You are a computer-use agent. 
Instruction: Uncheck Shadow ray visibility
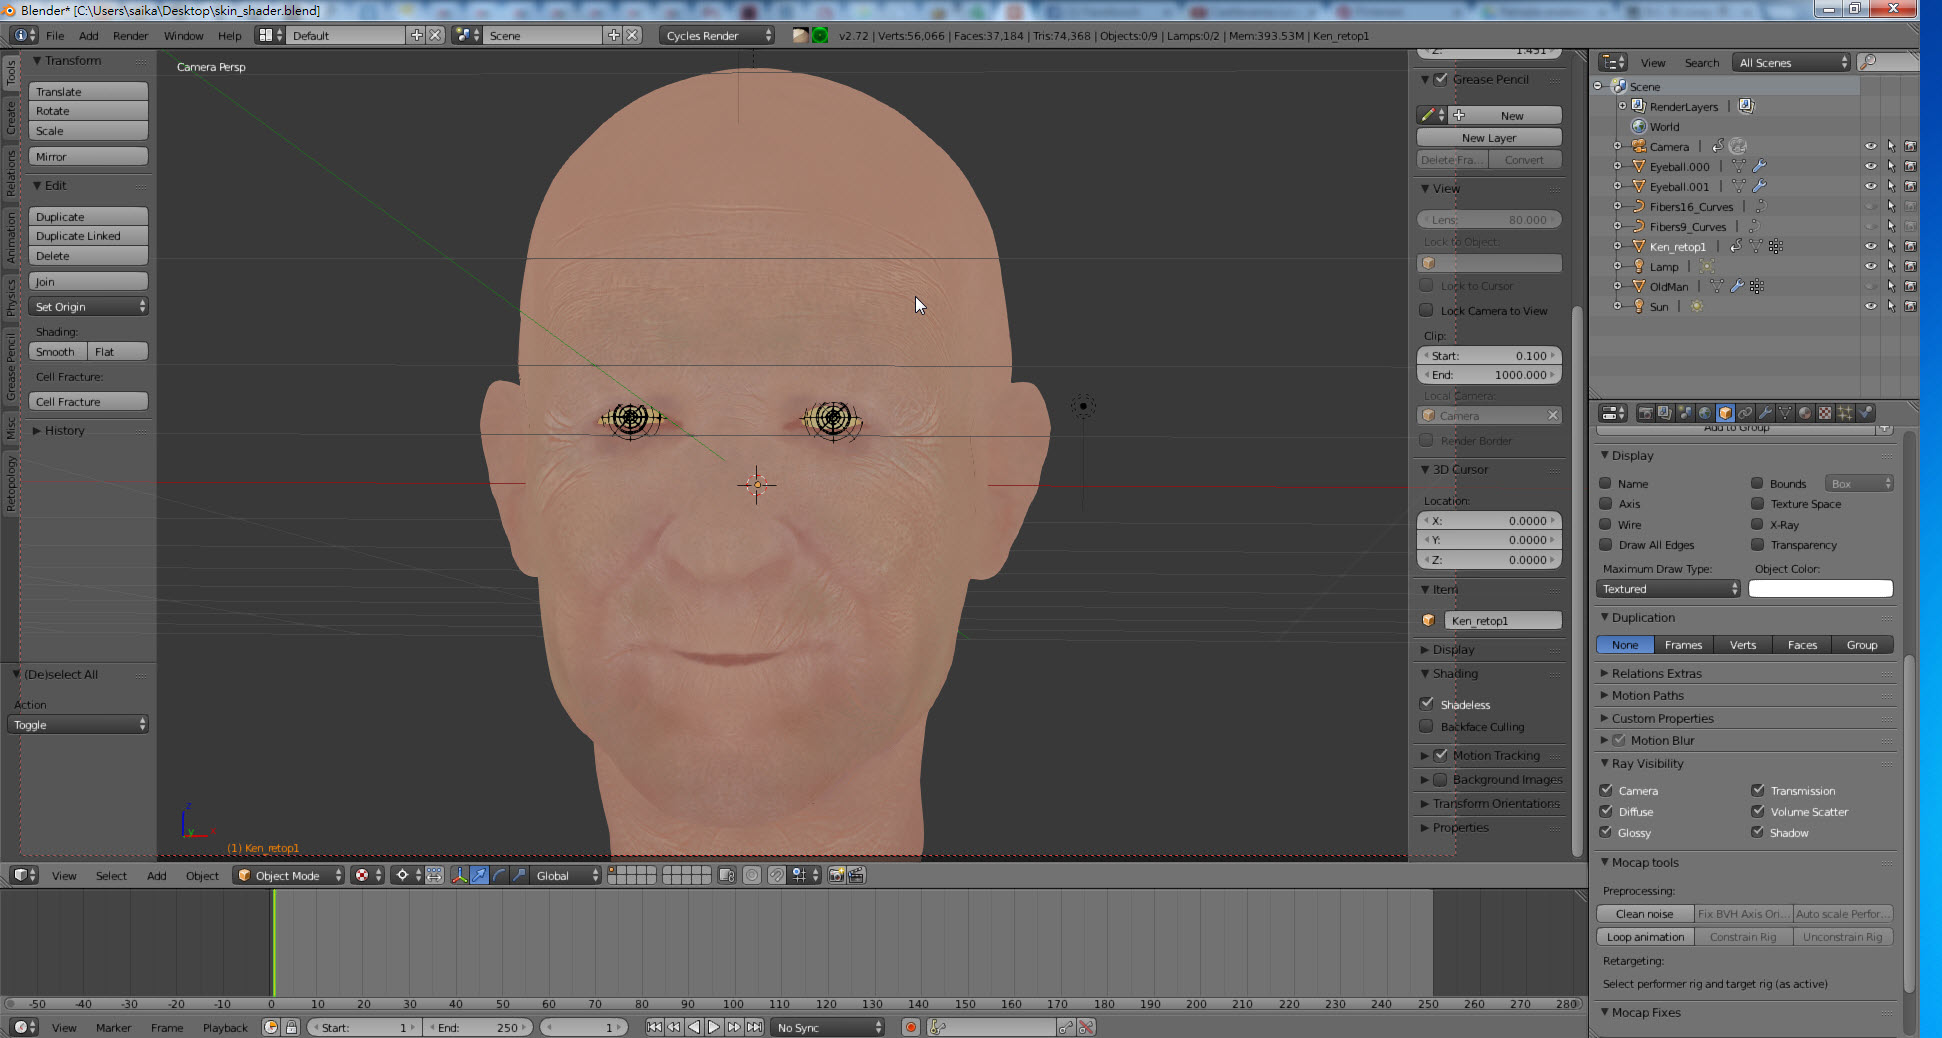(1758, 832)
